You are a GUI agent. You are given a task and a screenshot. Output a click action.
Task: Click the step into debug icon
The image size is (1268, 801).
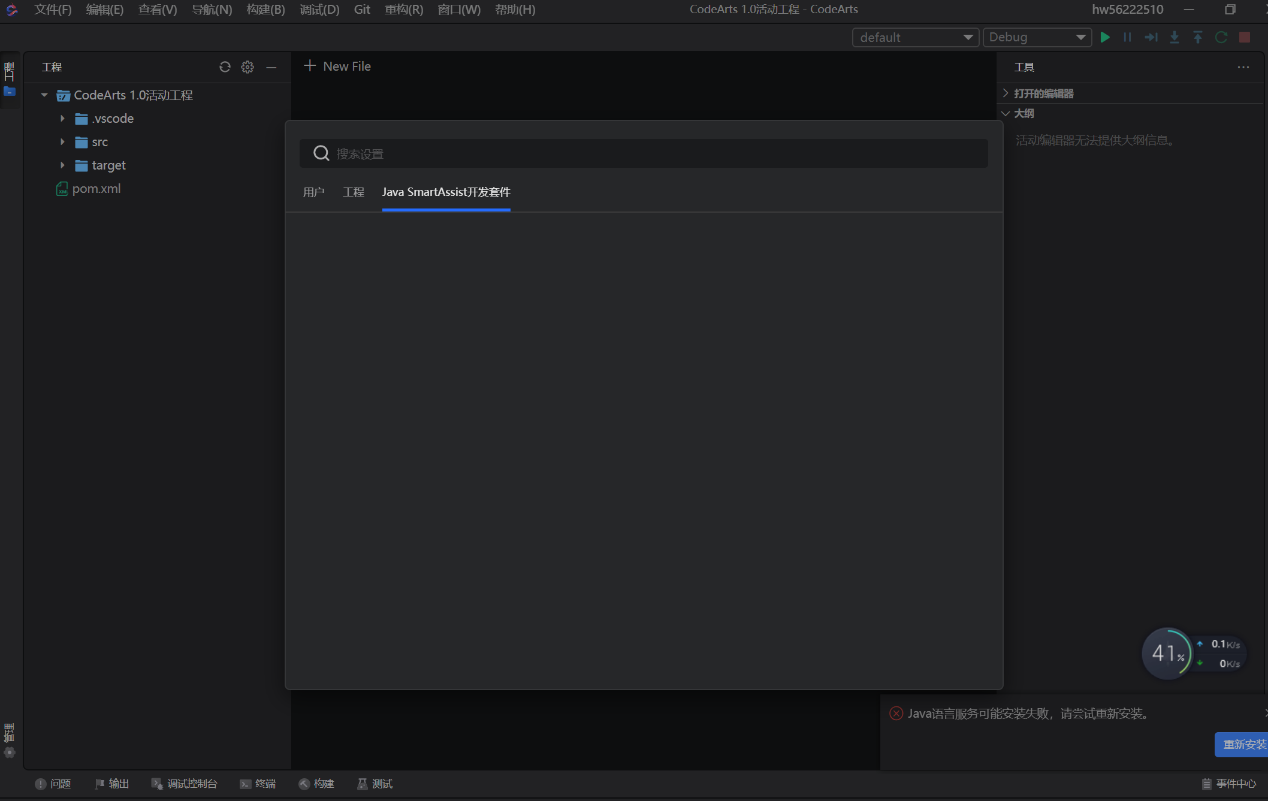(1174, 37)
